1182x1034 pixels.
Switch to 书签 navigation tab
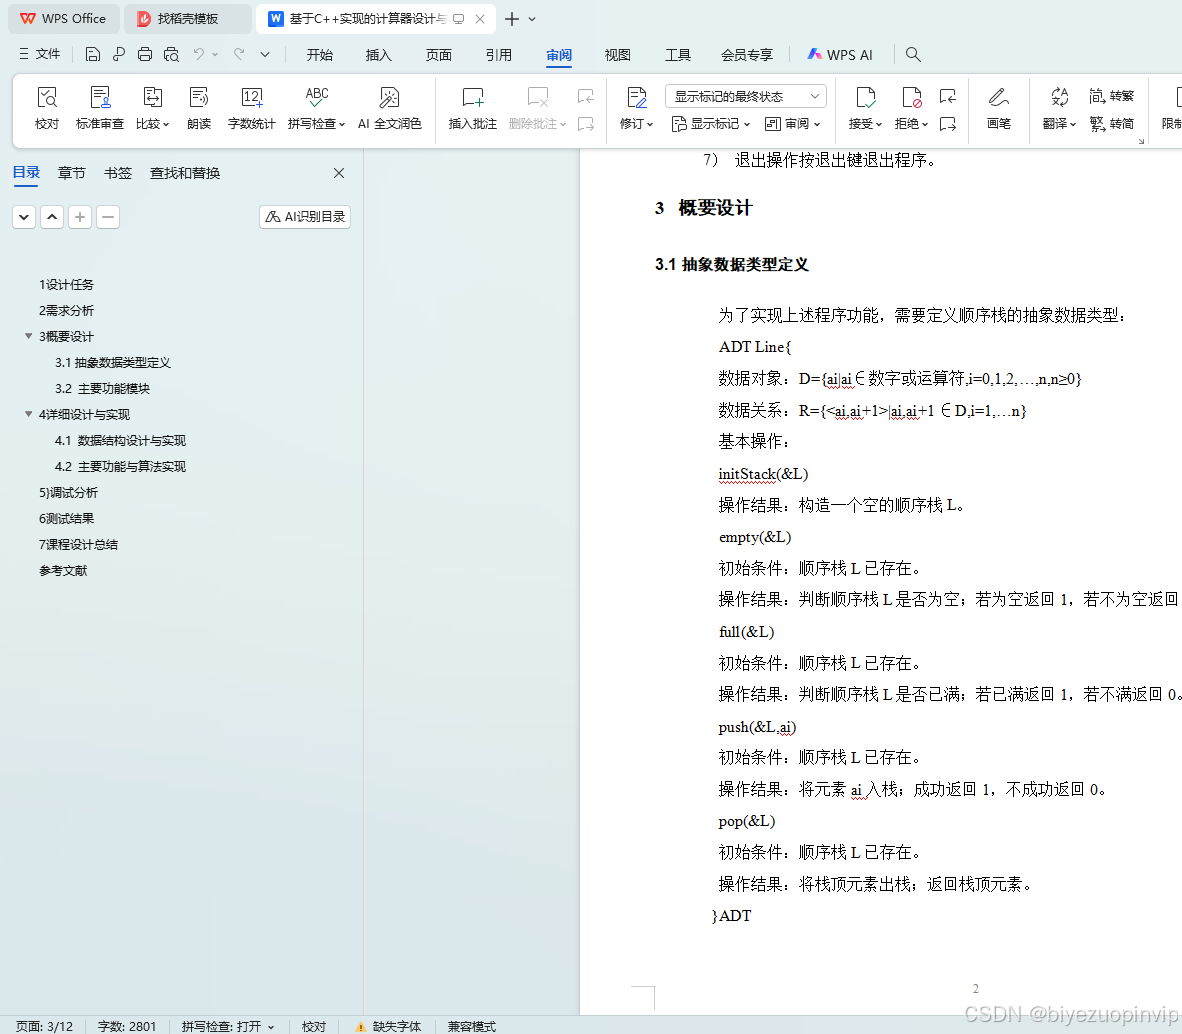point(118,173)
